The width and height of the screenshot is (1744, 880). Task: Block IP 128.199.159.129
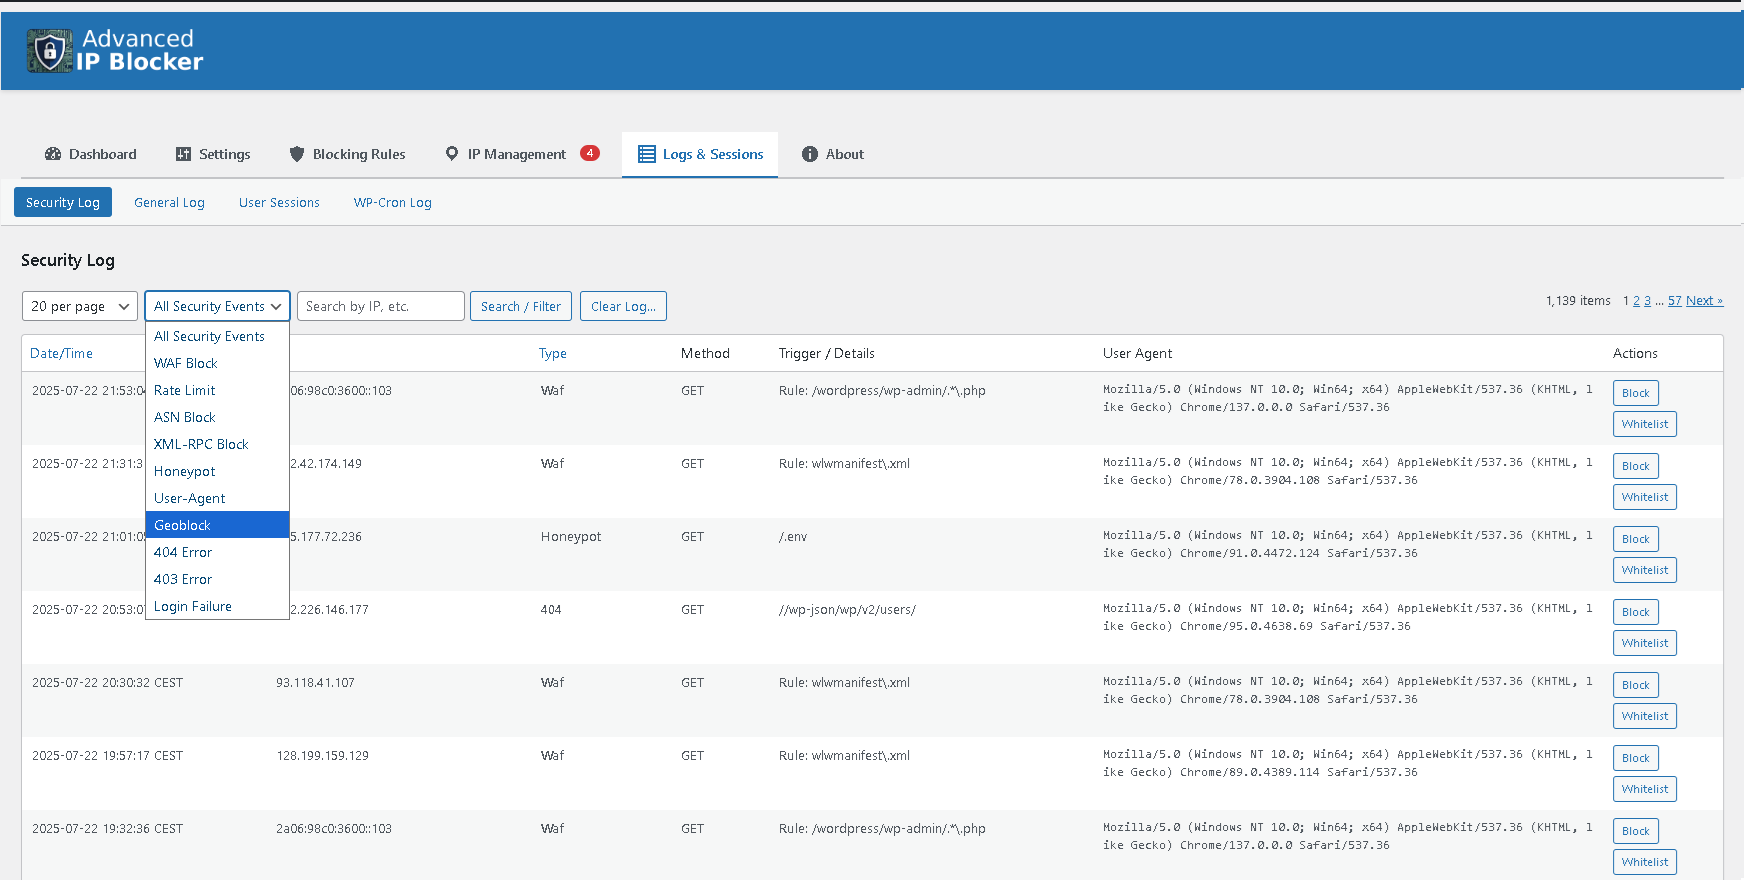pos(1636,758)
